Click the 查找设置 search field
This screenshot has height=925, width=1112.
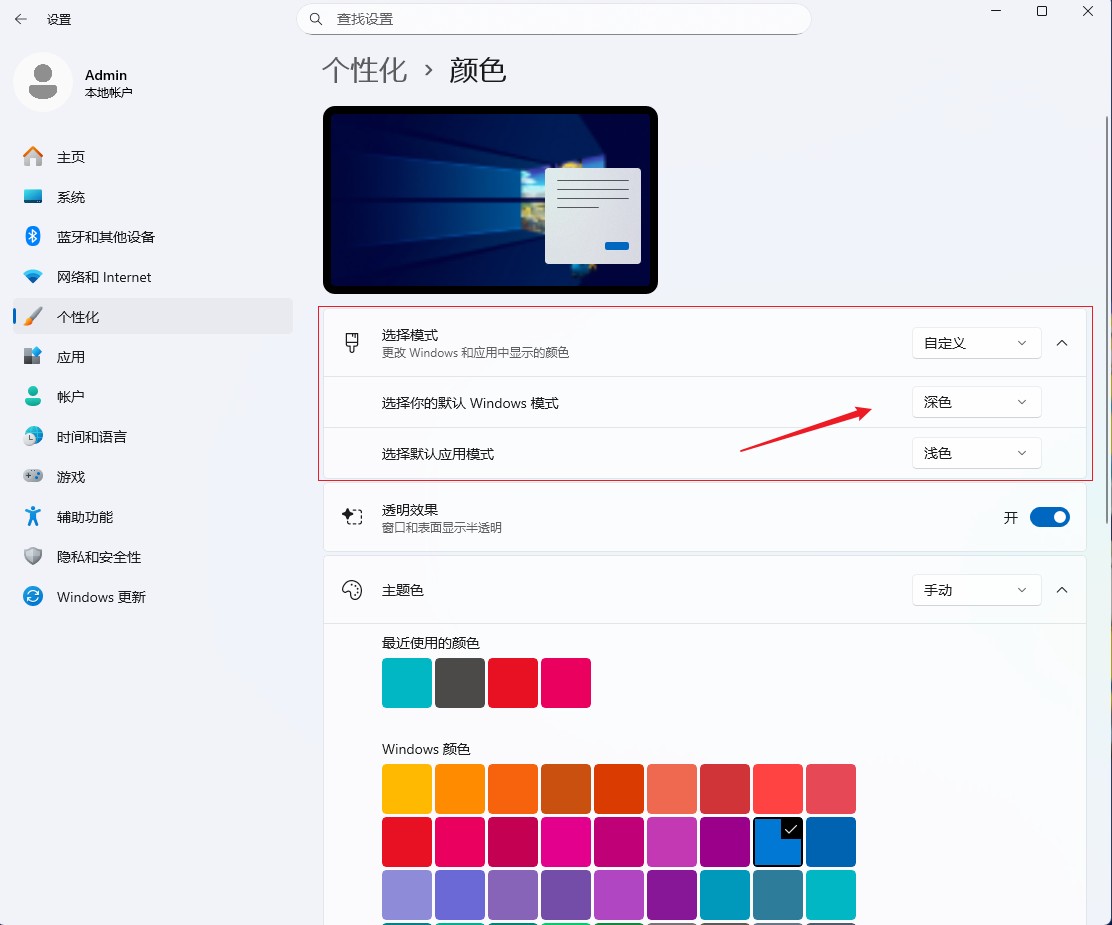point(554,19)
